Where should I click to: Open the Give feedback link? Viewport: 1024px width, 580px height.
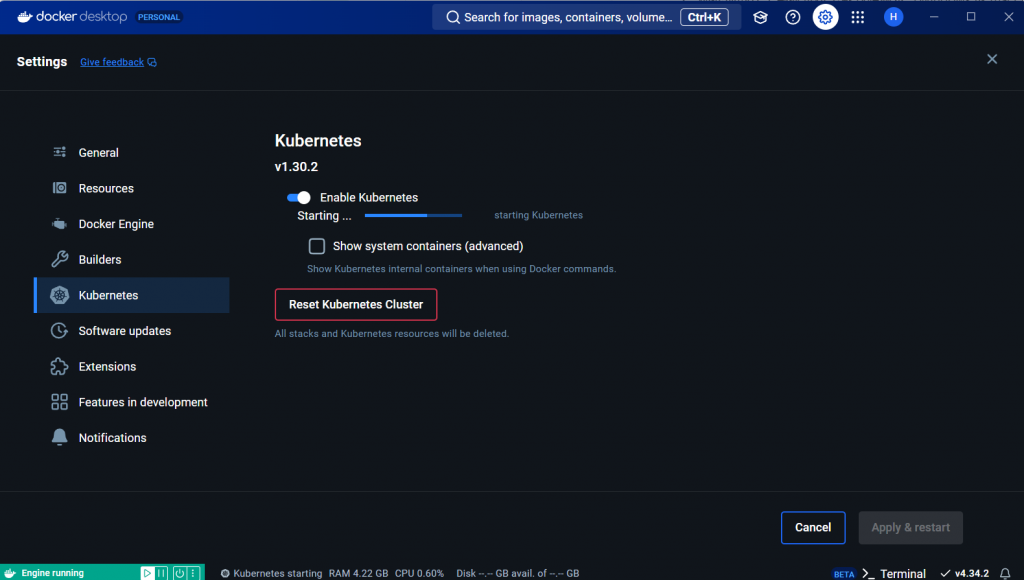[112, 62]
